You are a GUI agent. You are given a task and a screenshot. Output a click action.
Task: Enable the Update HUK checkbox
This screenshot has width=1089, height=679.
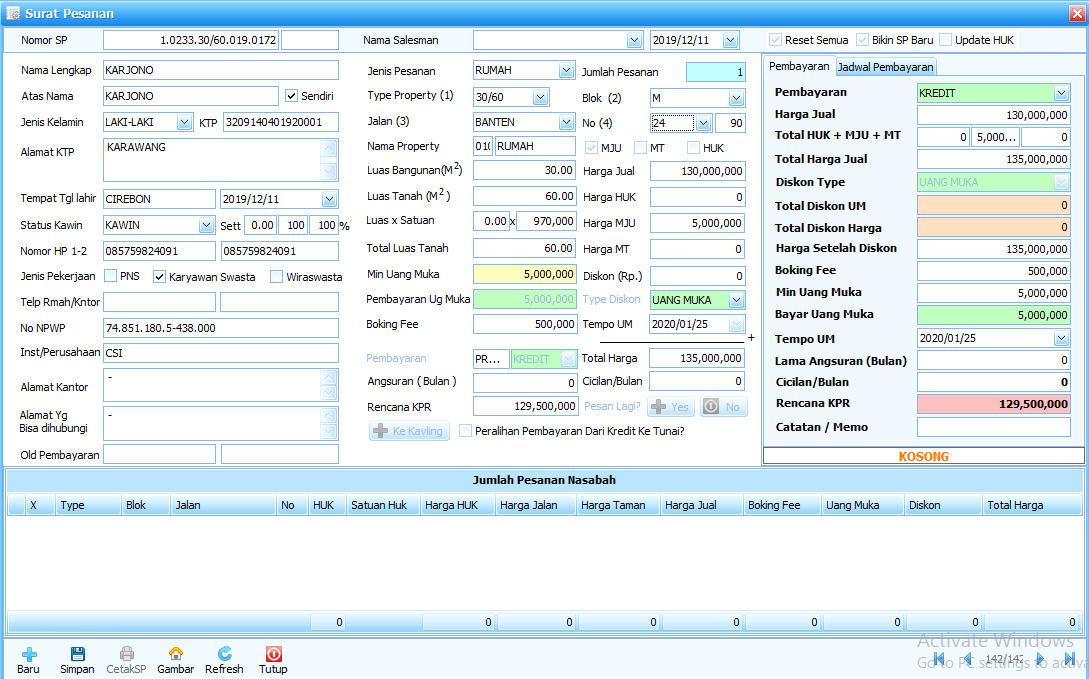(946, 40)
